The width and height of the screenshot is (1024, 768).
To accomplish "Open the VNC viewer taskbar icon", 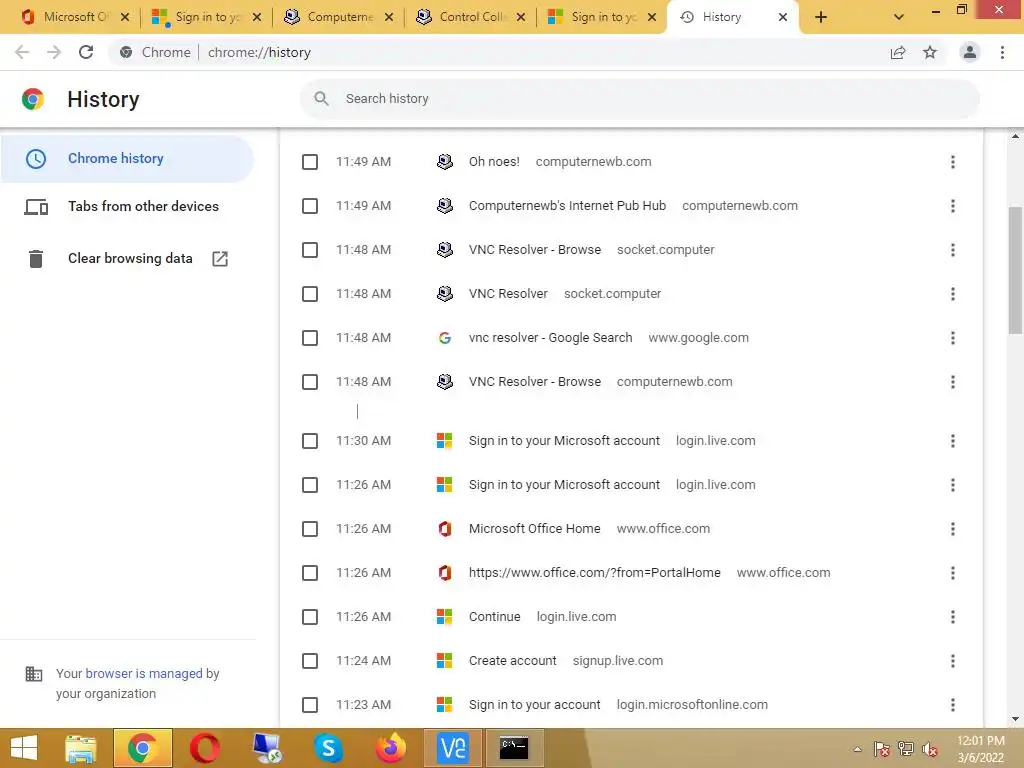I will 453,748.
